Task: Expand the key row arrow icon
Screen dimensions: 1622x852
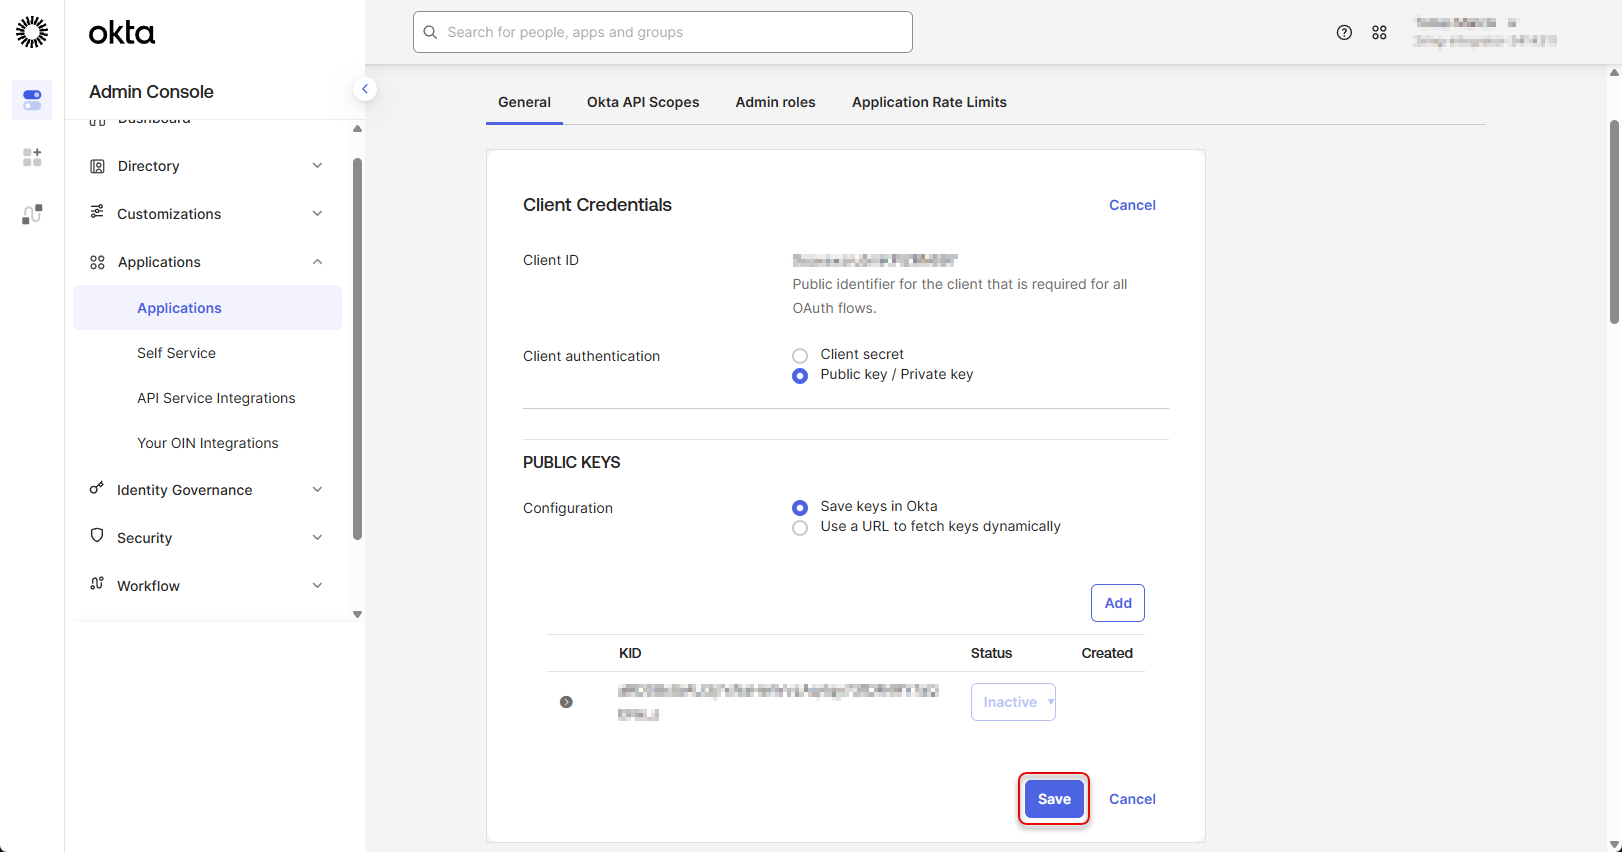Action: (566, 702)
